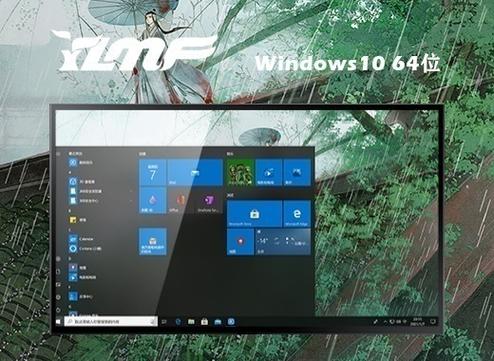Open Pictures from the Start side rail
Image resolution: width=494 pixels, height=361 pixels.
(58, 284)
